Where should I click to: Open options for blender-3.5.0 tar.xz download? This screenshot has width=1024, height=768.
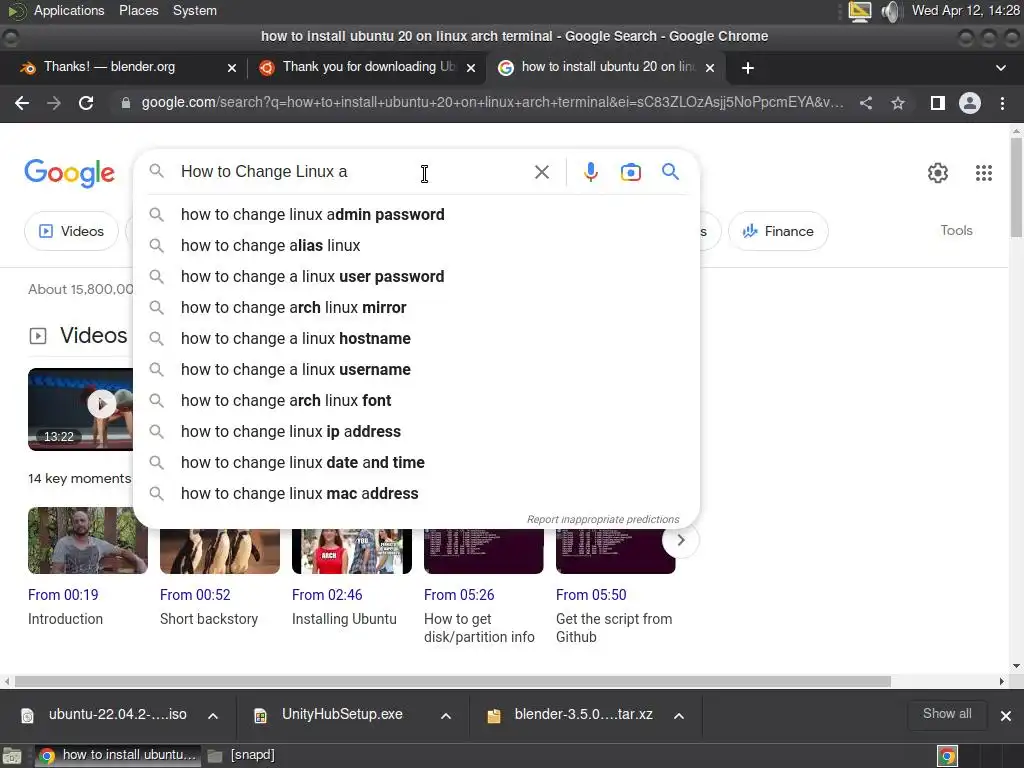[x=679, y=716]
